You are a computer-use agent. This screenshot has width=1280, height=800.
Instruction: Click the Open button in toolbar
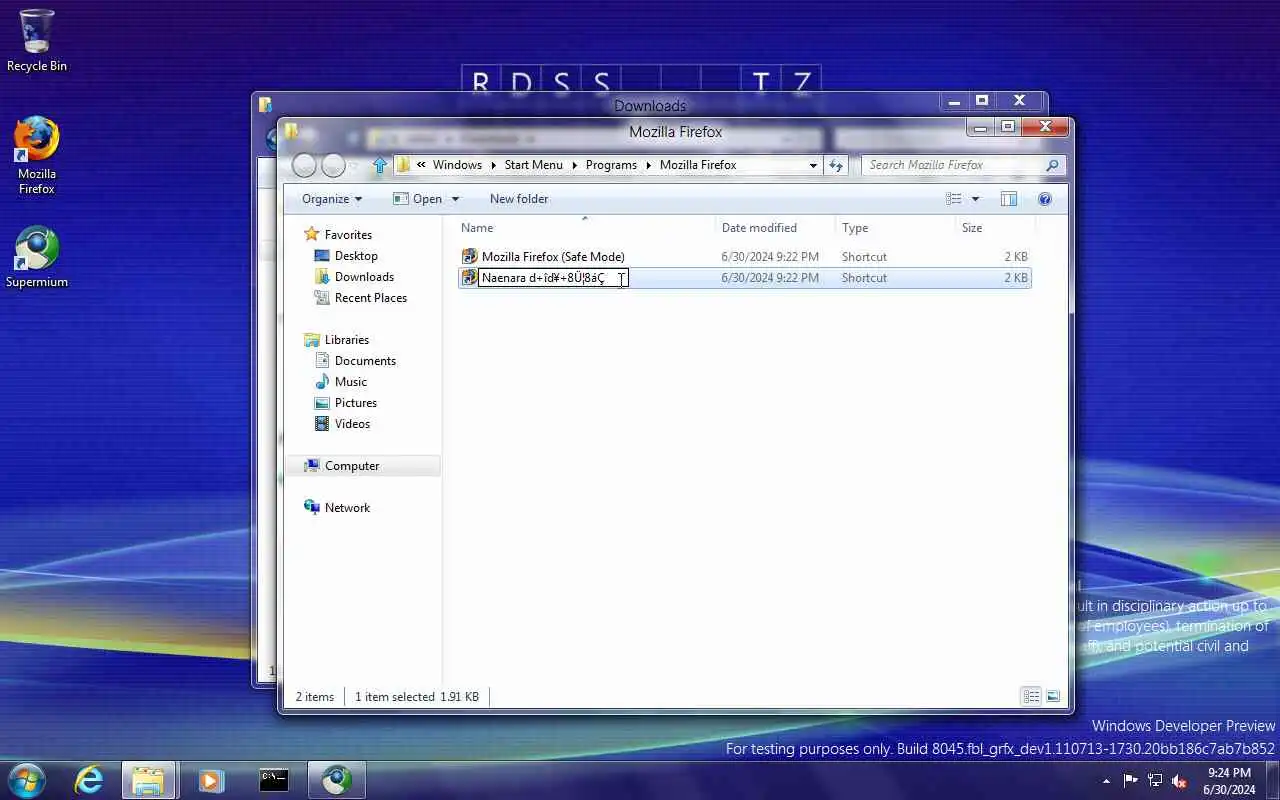(x=418, y=199)
